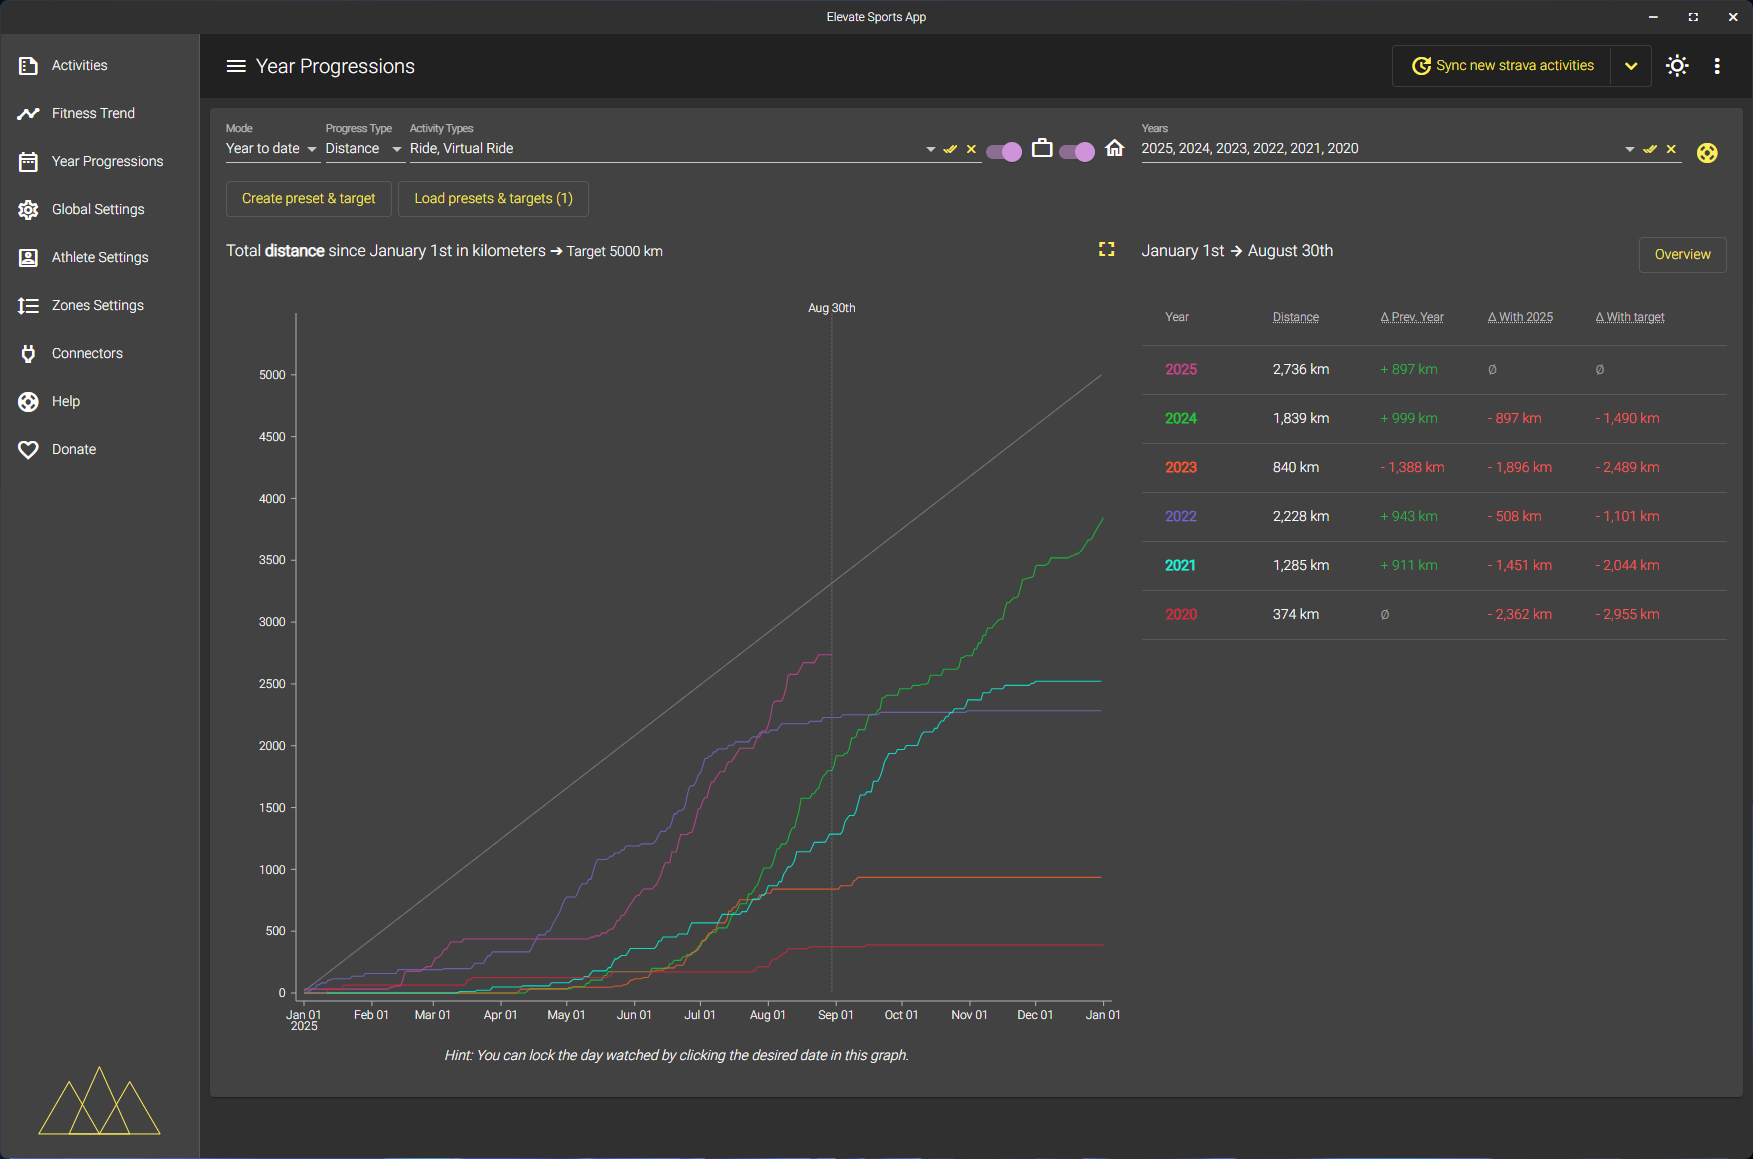Open the hamburger menu beside Year Progressions

[236, 66]
